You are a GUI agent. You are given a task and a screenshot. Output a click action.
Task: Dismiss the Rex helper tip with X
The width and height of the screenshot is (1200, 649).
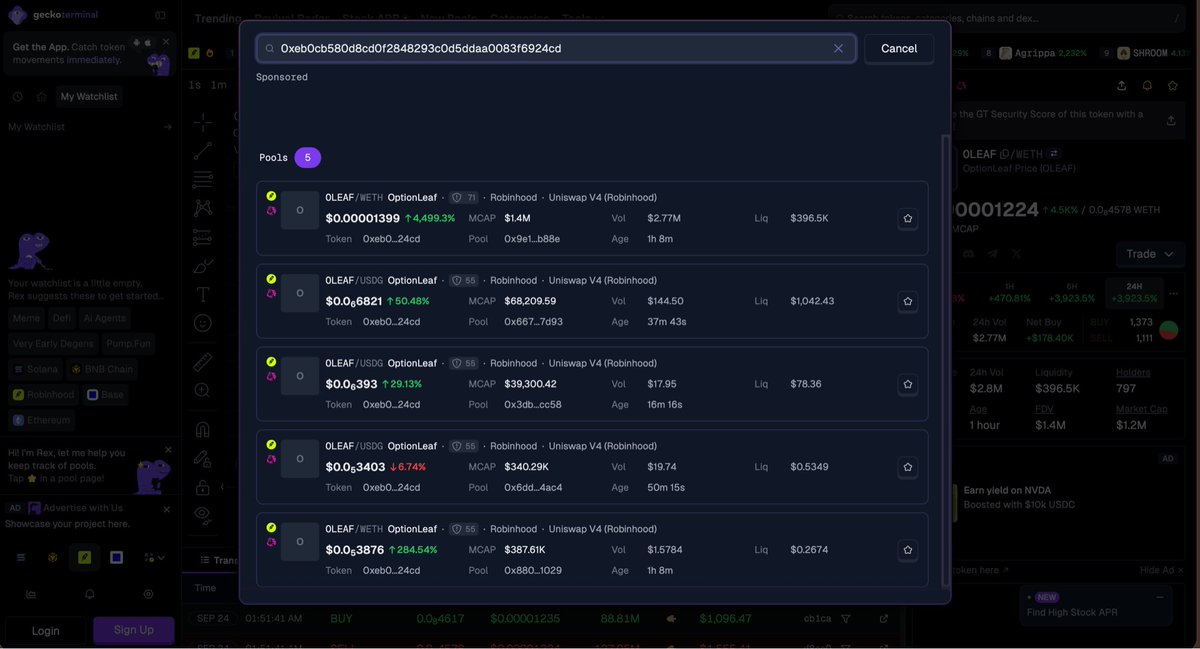pyautogui.click(x=168, y=450)
